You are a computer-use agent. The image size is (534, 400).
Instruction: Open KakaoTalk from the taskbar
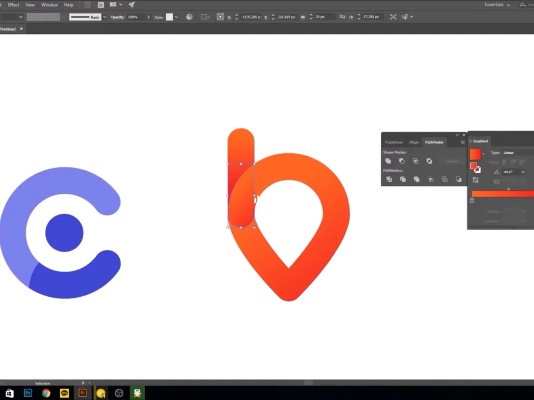[64, 394]
